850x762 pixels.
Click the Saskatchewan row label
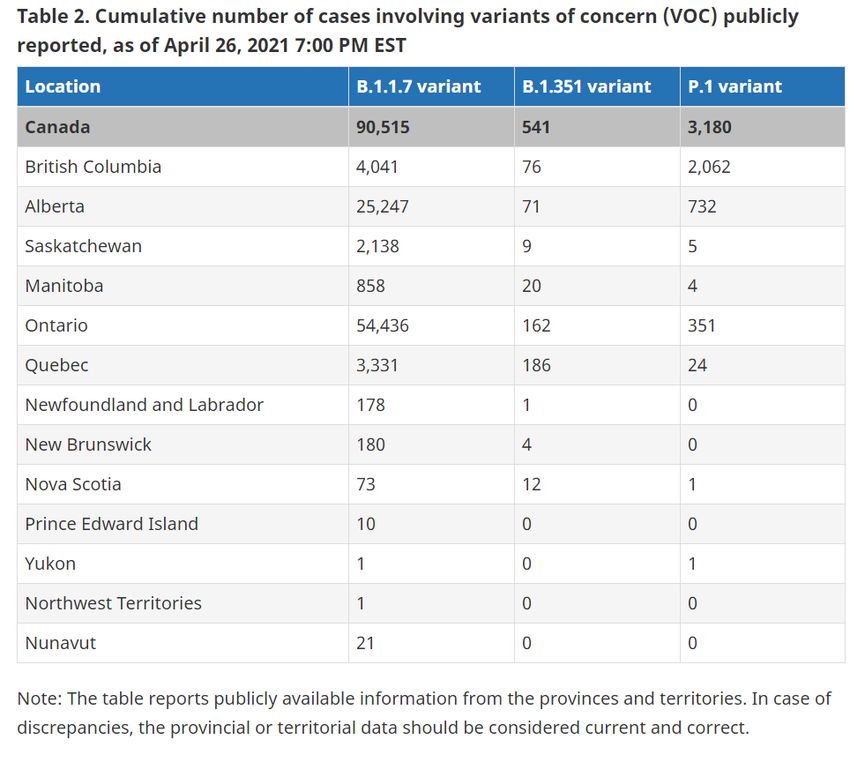(x=83, y=246)
